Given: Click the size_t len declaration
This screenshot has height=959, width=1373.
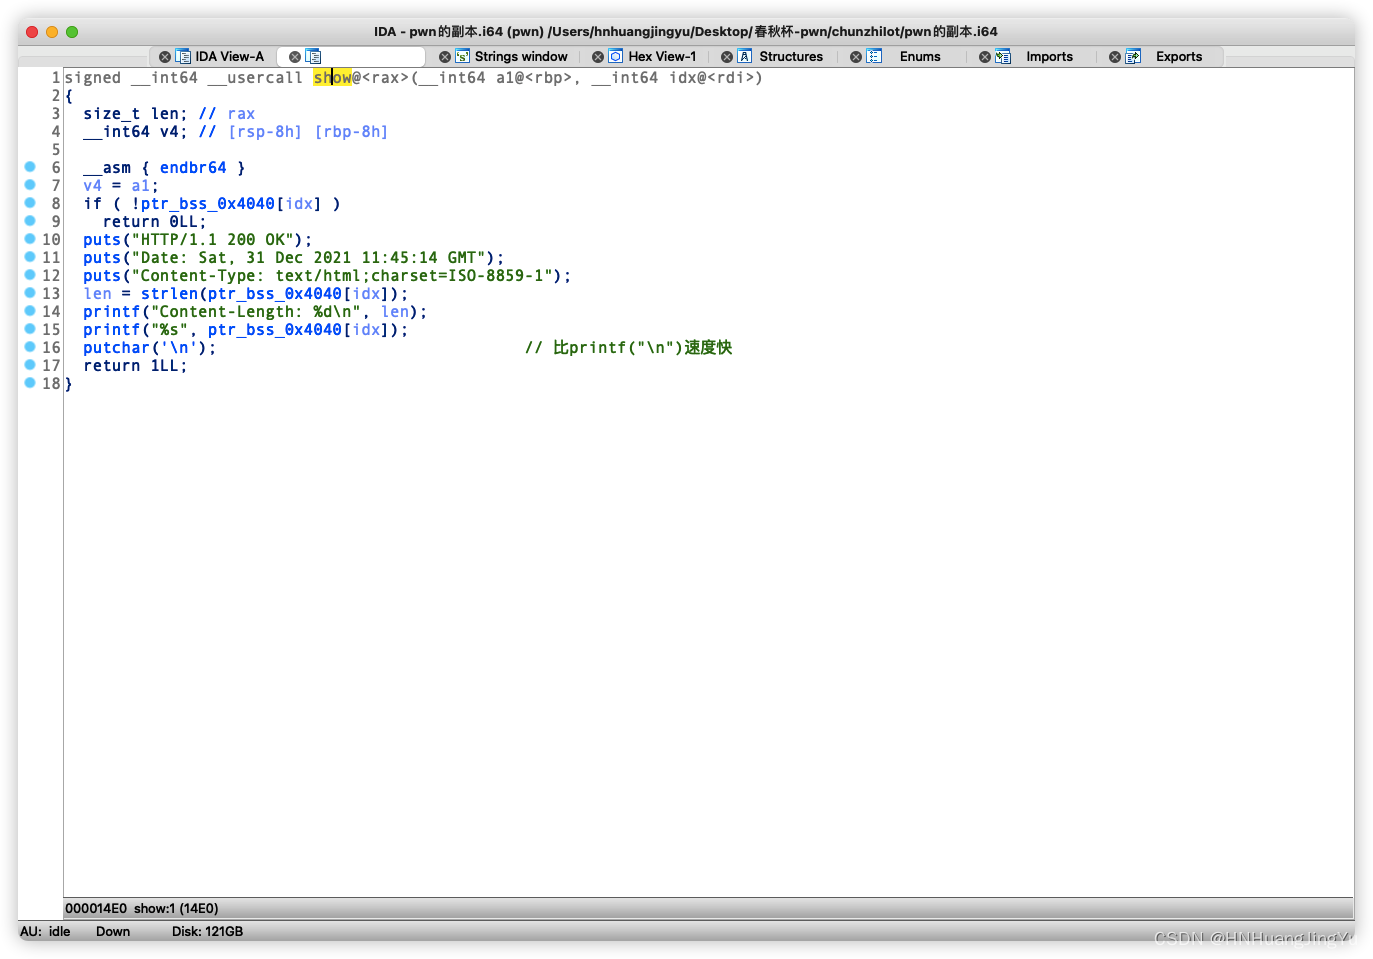Looking at the screenshot, I should pos(135,114).
